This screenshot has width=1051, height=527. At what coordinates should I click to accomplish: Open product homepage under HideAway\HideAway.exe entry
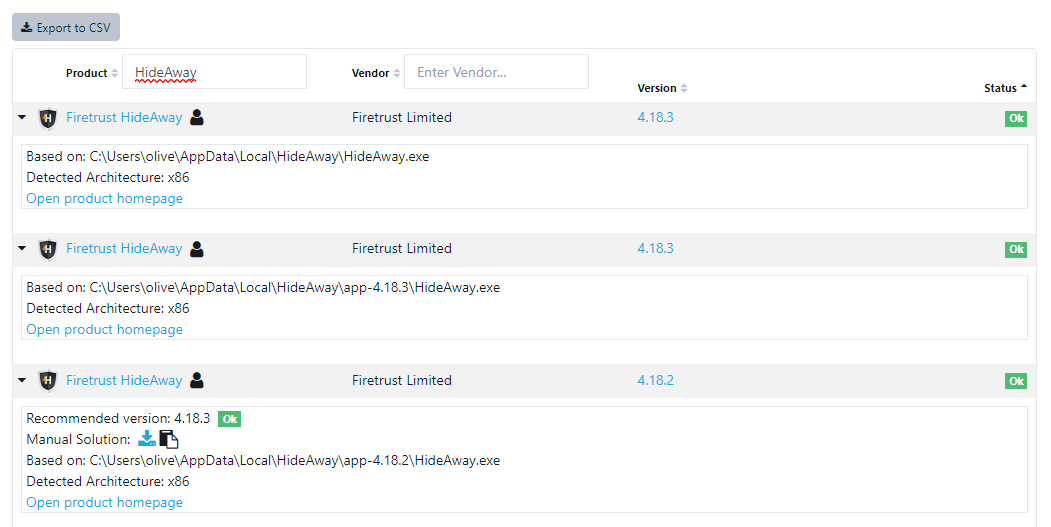tap(105, 198)
